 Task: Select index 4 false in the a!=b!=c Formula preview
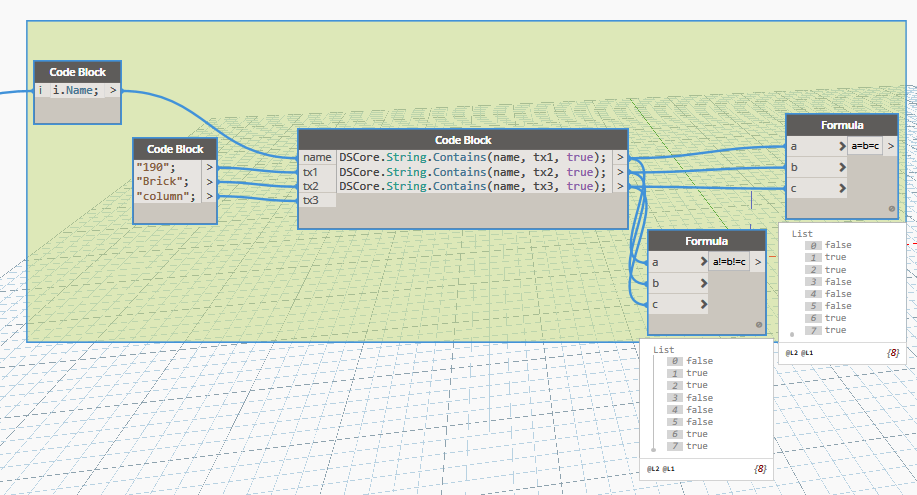690,410
